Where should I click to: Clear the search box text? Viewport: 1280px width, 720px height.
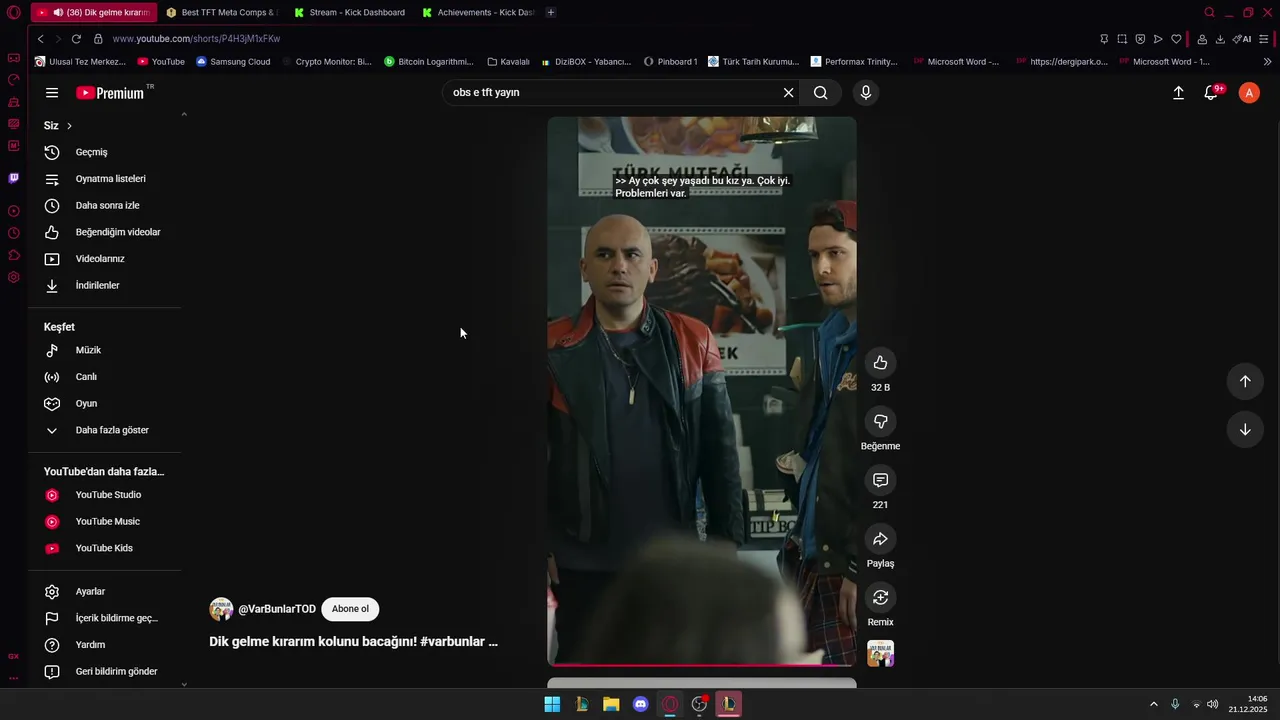click(x=788, y=93)
